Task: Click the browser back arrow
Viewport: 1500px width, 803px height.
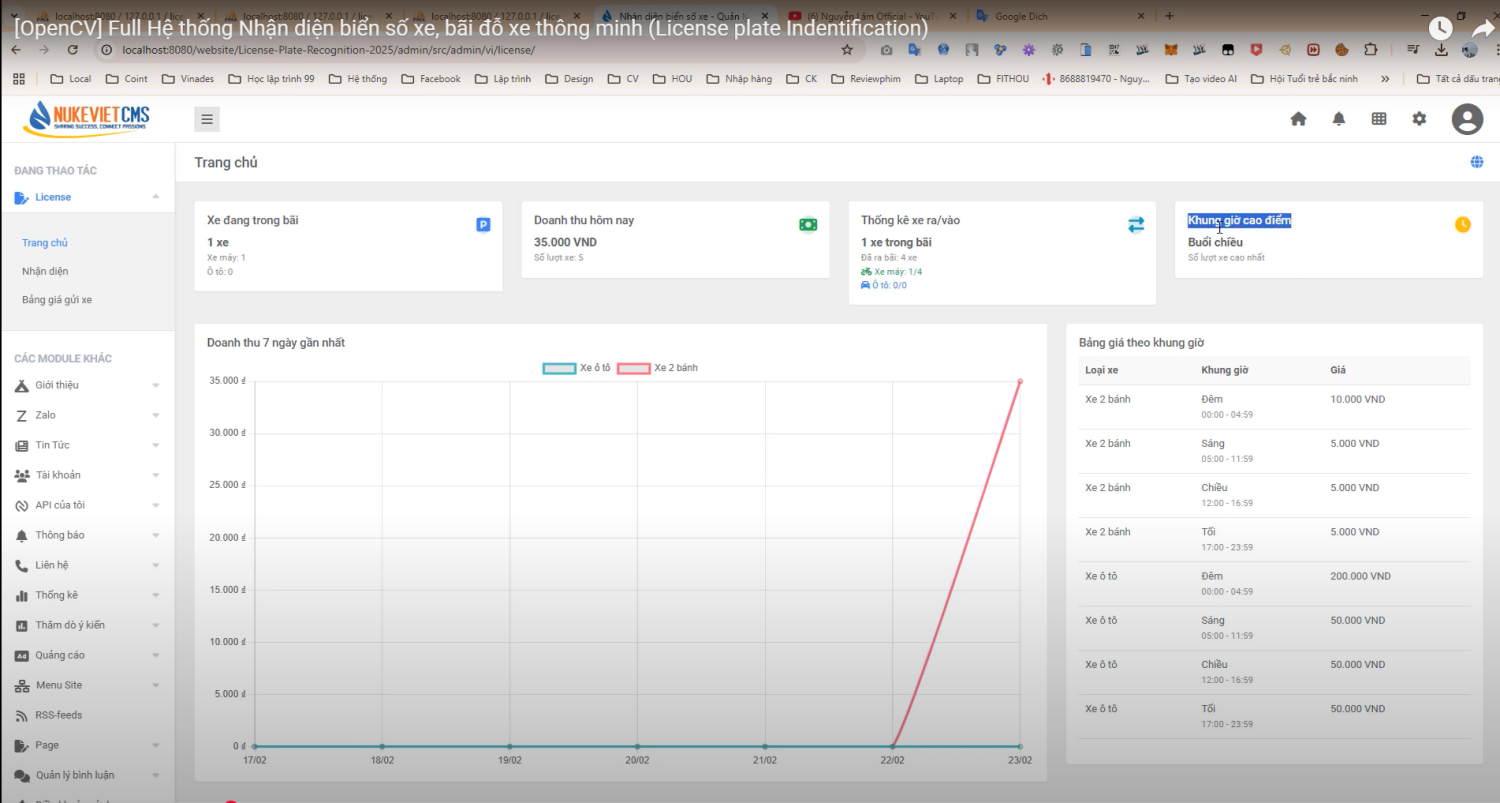Action: [x=16, y=49]
